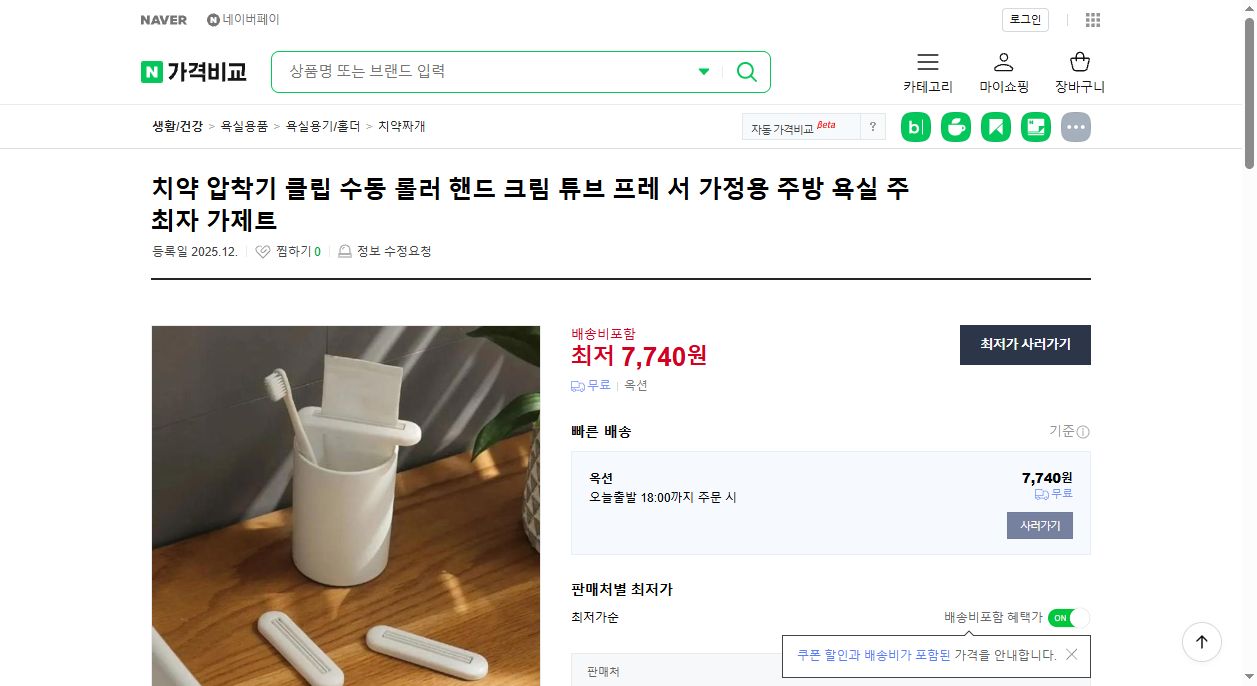Click the 최저가 사러가기 button
Screen dimensions: 1257x686
pyautogui.click(x=1025, y=345)
